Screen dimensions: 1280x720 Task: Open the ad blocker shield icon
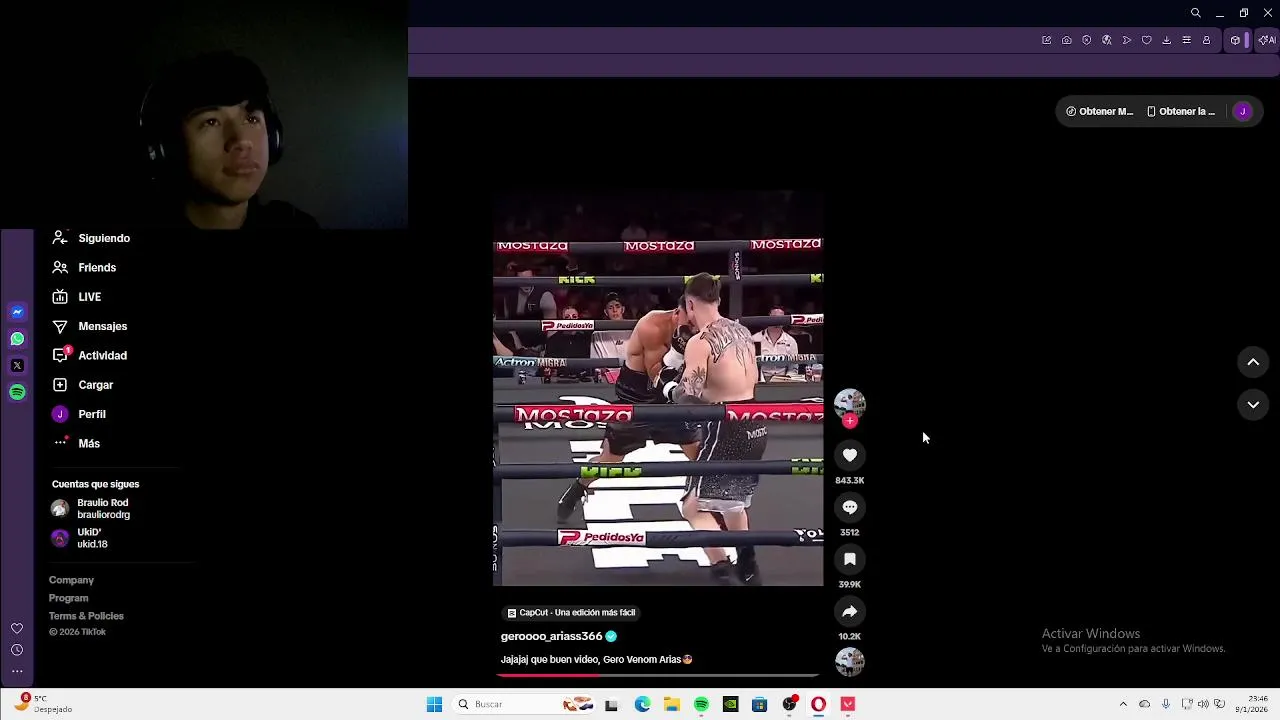pos(1087,40)
